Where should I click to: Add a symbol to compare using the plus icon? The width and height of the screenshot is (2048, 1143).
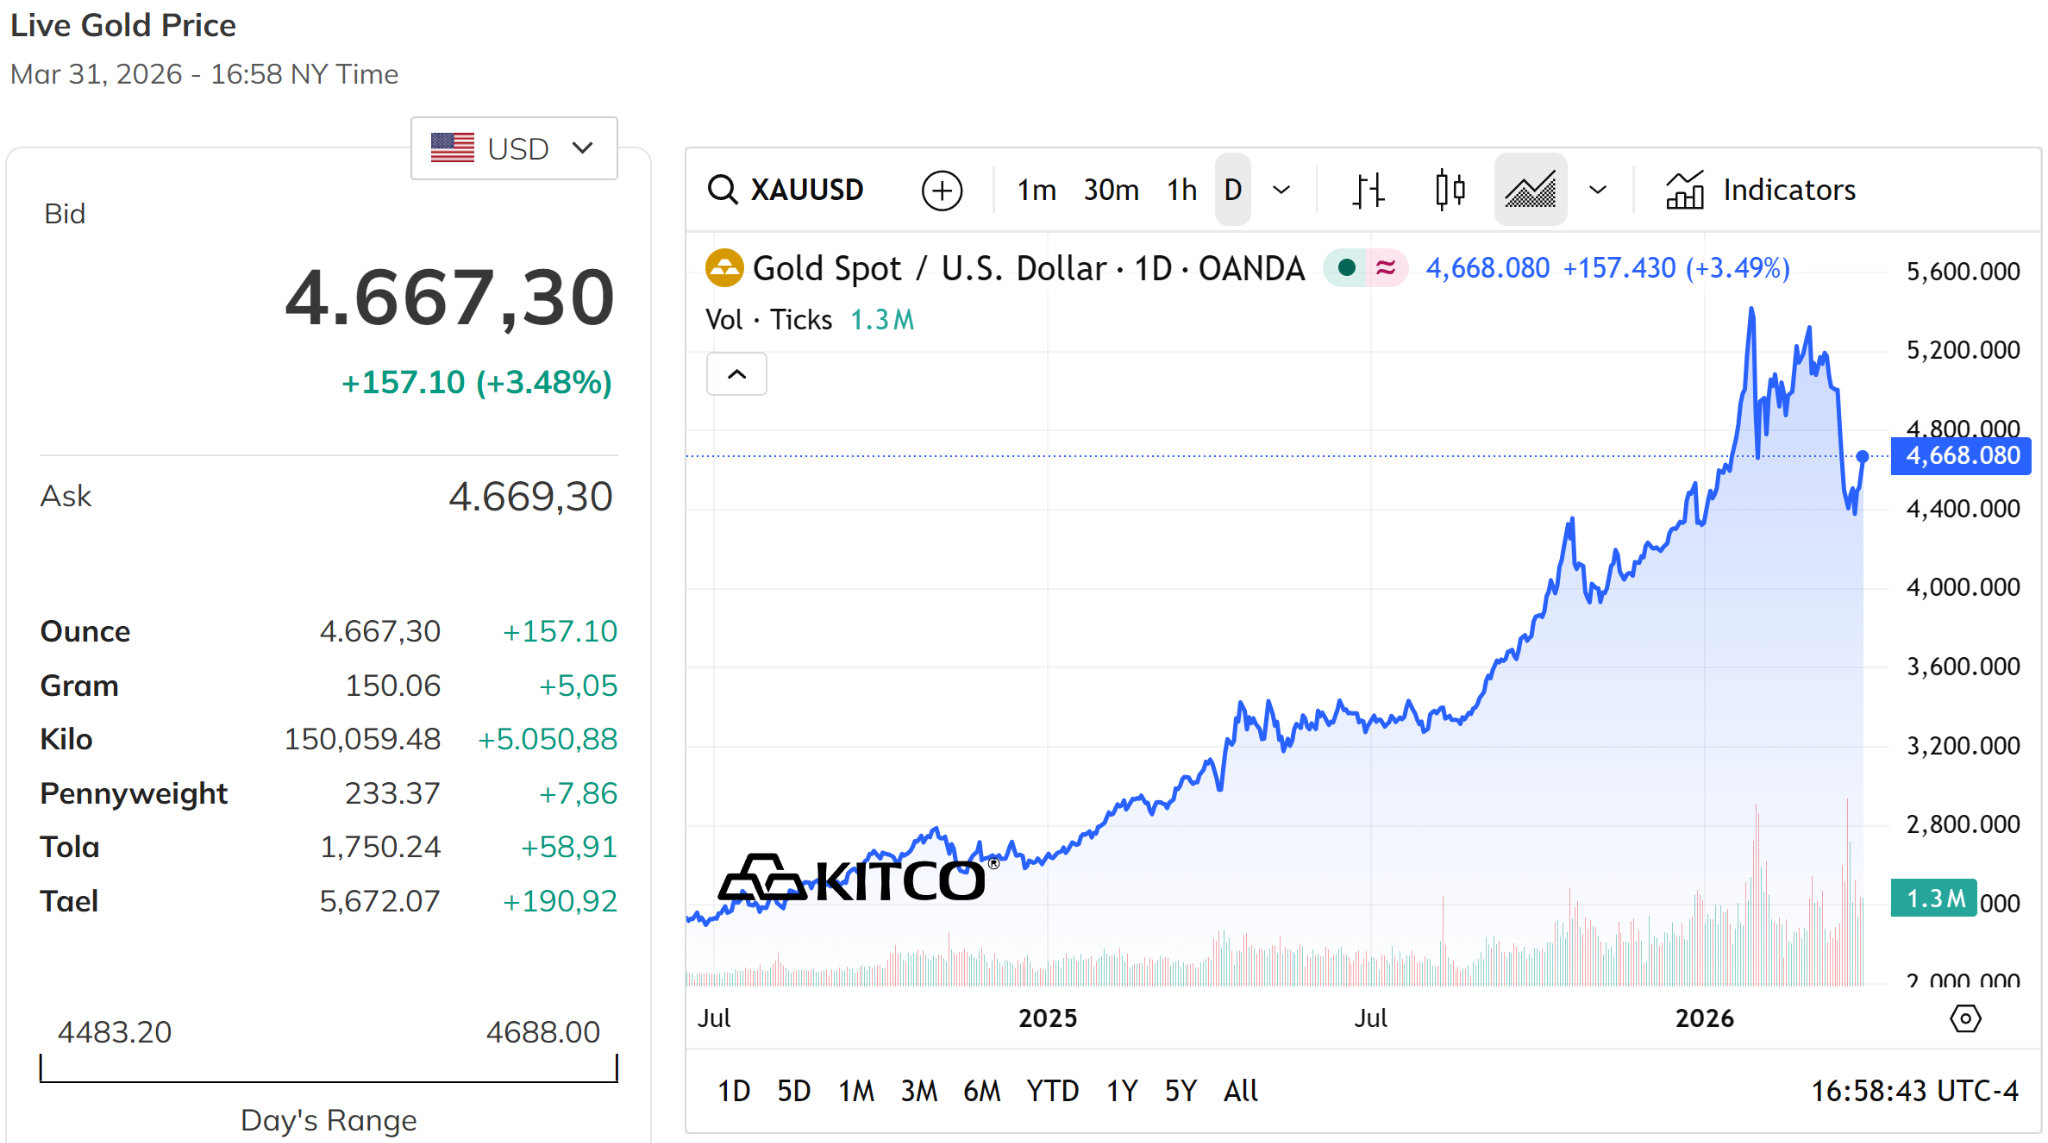(941, 190)
